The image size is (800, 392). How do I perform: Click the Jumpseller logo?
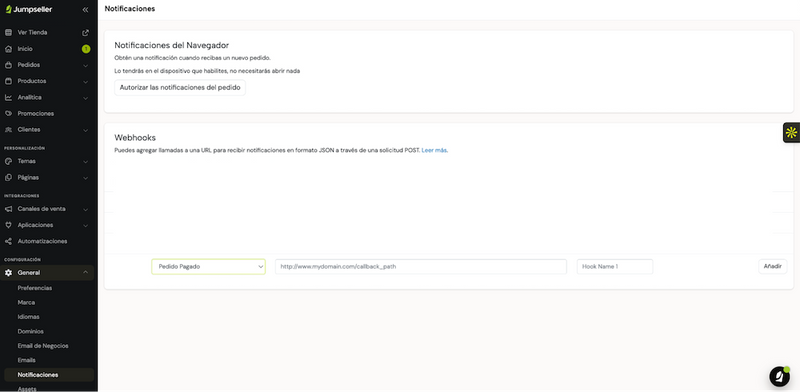click(29, 9)
